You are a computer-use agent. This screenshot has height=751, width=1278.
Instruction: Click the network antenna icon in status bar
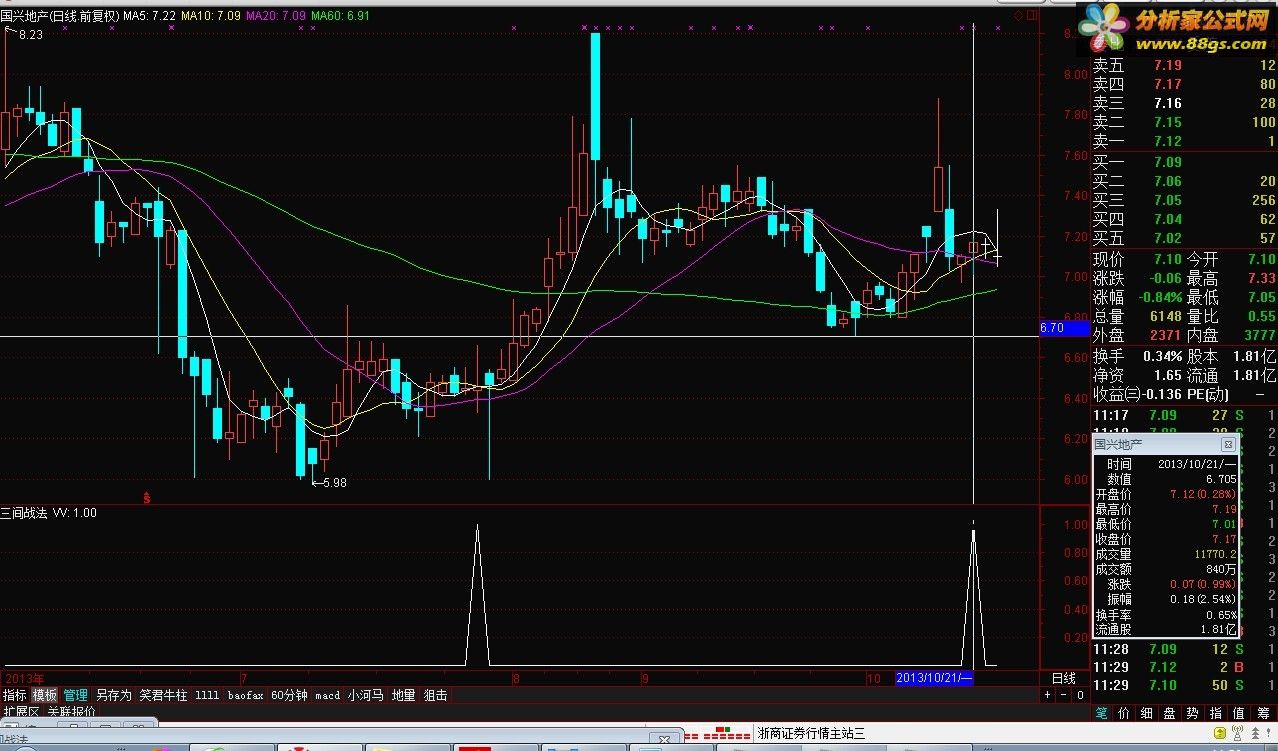[1238, 732]
